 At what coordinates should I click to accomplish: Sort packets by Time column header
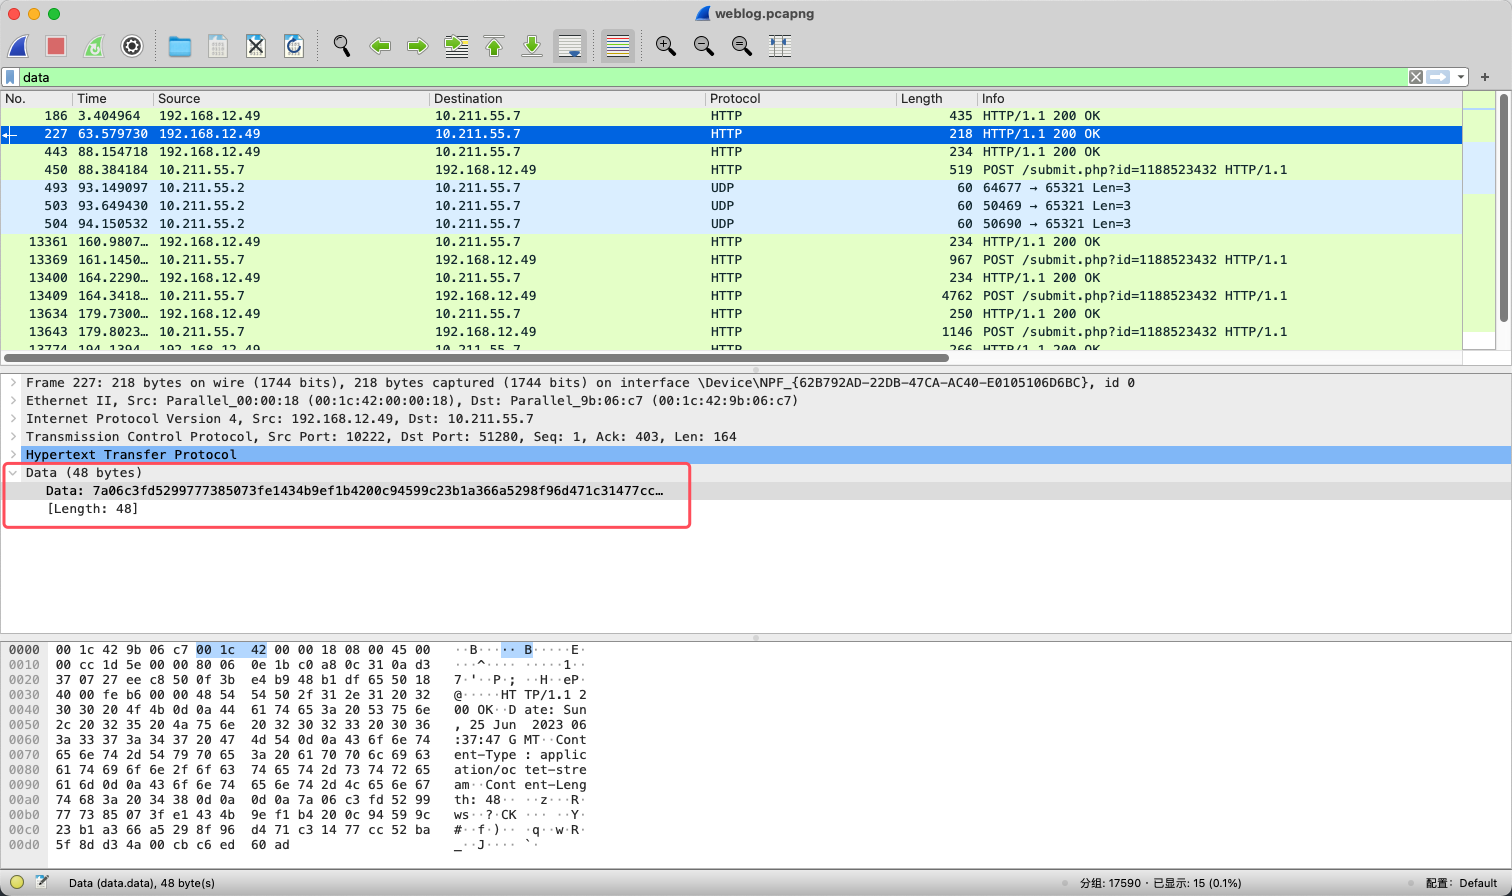113,98
